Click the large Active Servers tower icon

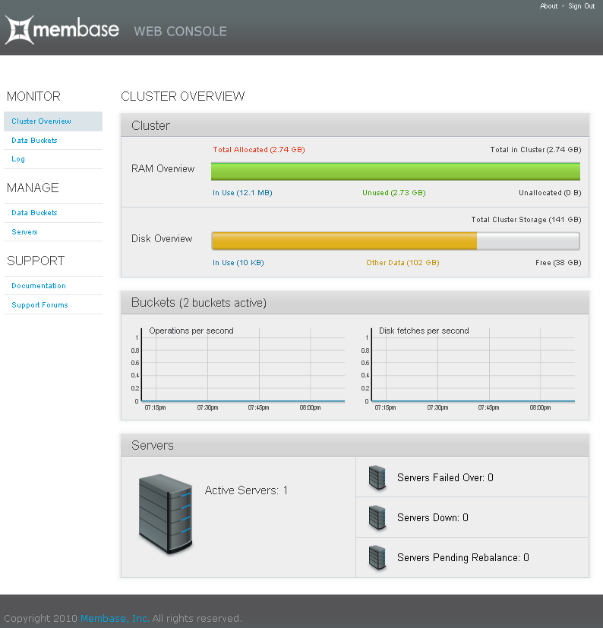[x=165, y=514]
